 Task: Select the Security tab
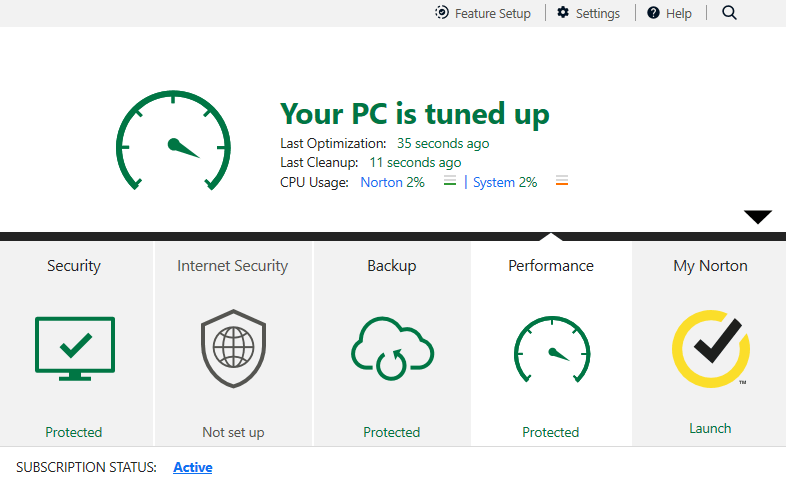point(77,344)
